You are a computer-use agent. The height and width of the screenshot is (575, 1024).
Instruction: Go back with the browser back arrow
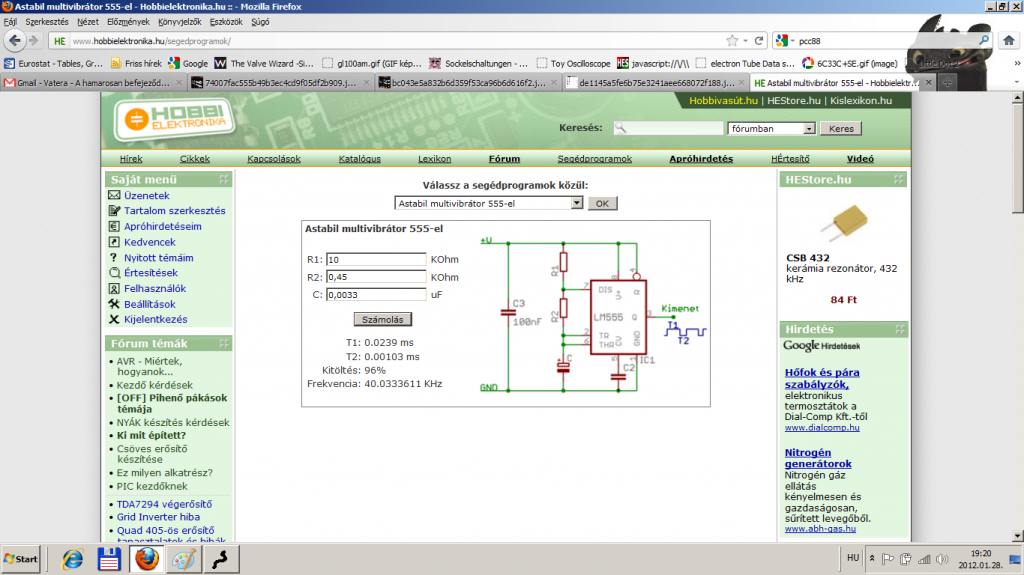(x=14, y=41)
